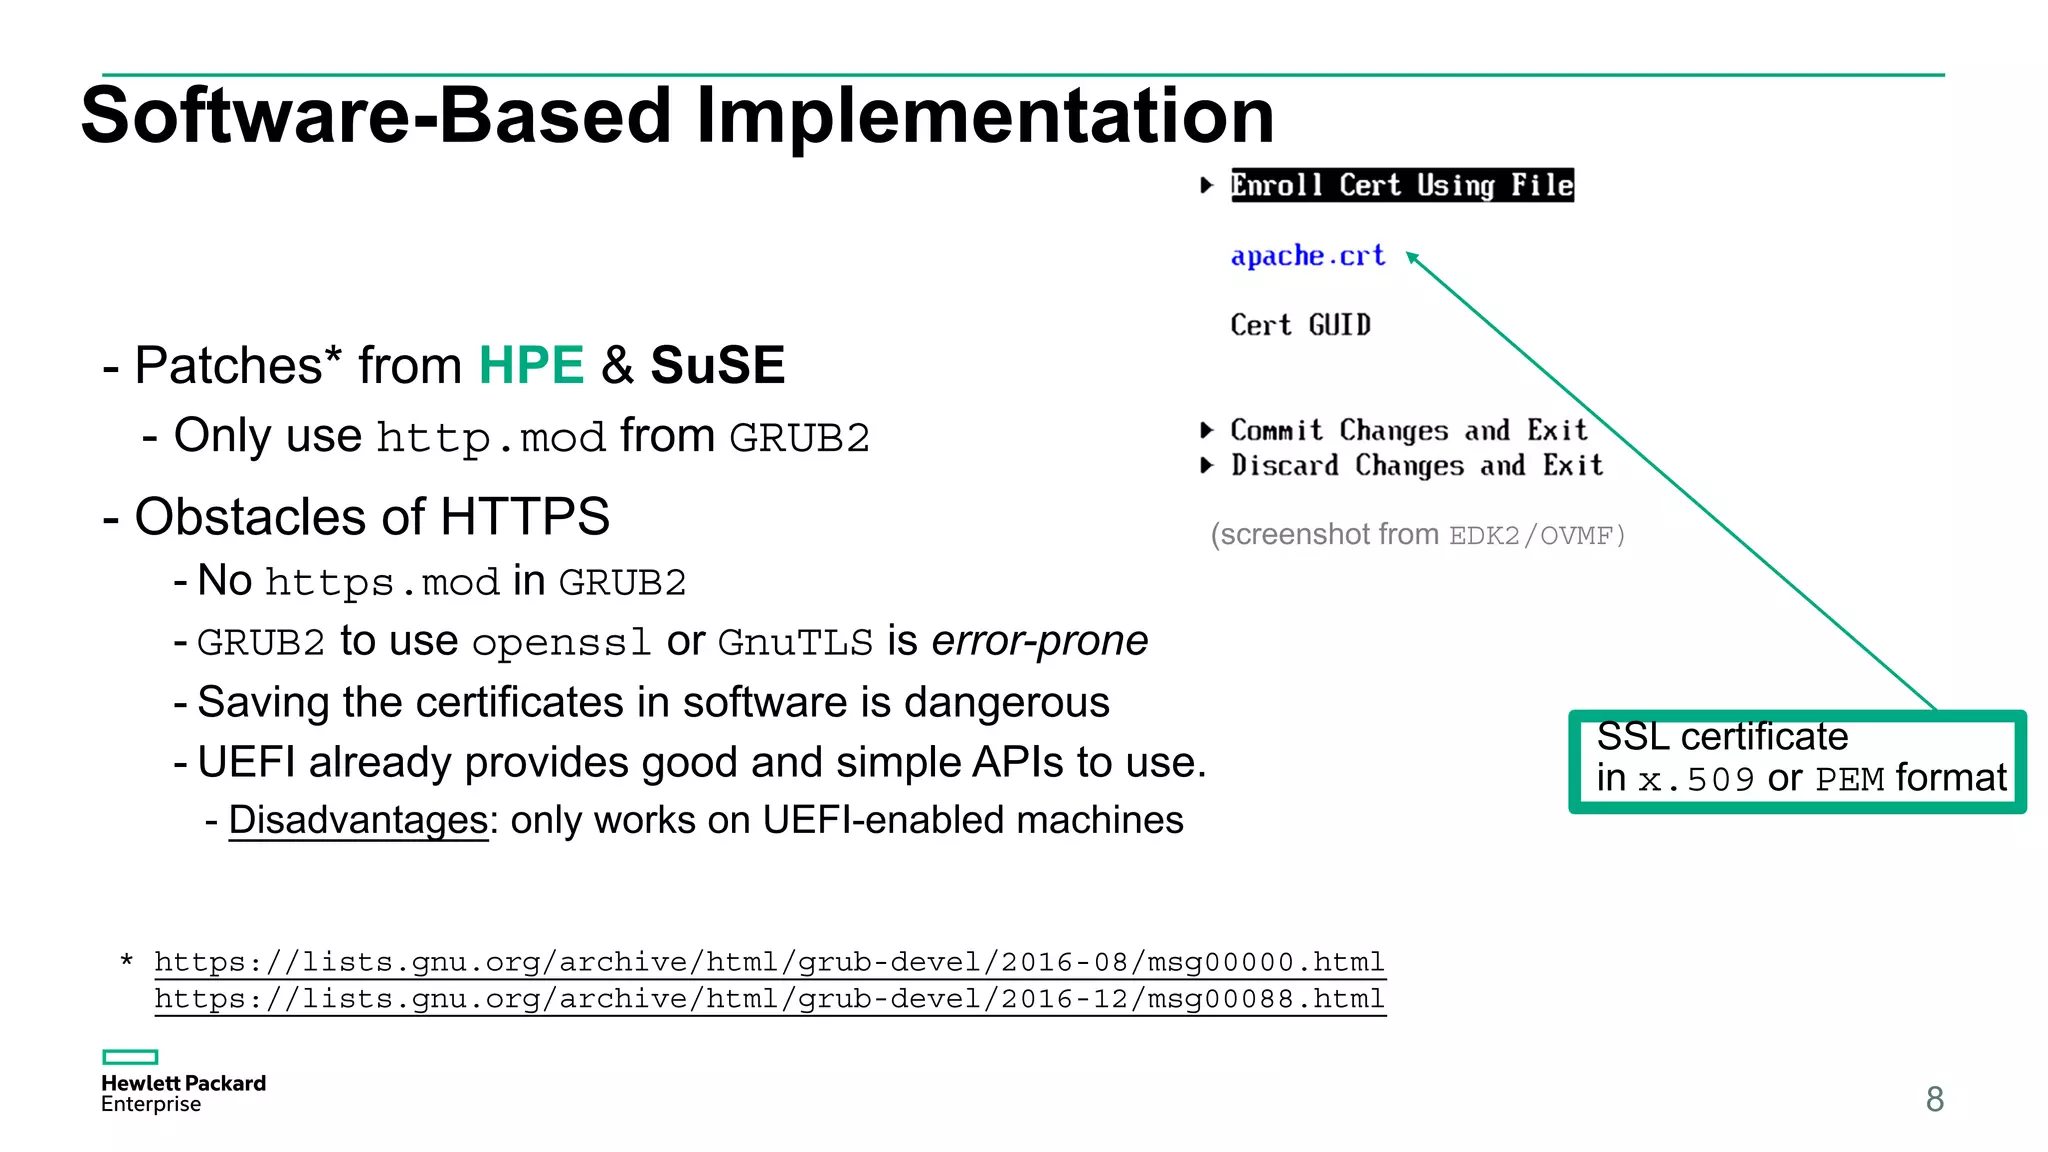Click the Obstacles of HTTPS bullet
The height and width of the screenshot is (1152, 2048).
coord(356,517)
